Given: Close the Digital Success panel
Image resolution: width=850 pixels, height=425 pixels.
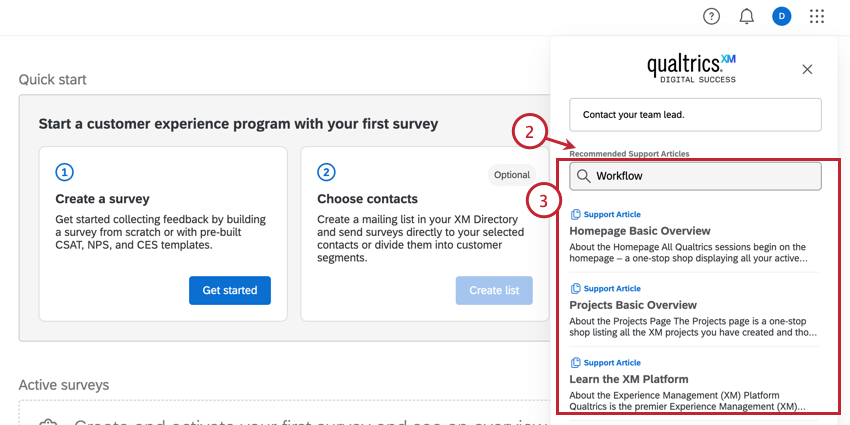Looking at the screenshot, I should [808, 69].
